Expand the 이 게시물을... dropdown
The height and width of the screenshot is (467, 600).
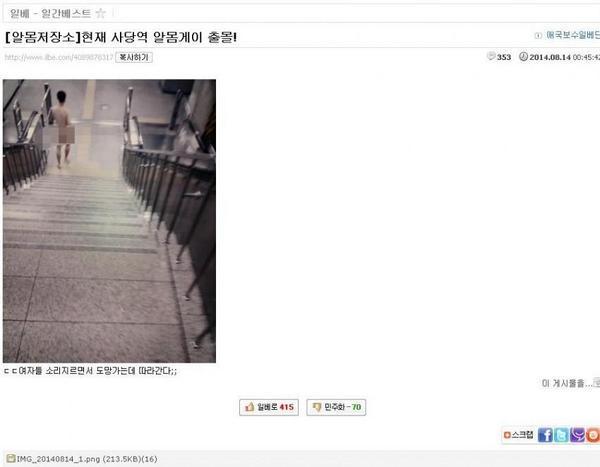(571, 382)
